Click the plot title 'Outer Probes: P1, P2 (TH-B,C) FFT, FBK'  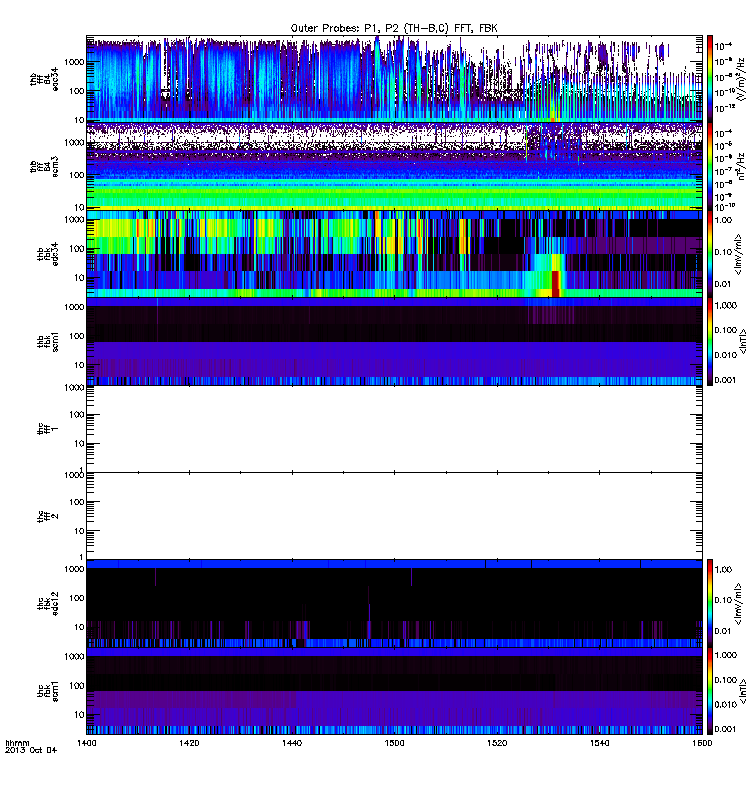pos(394,29)
